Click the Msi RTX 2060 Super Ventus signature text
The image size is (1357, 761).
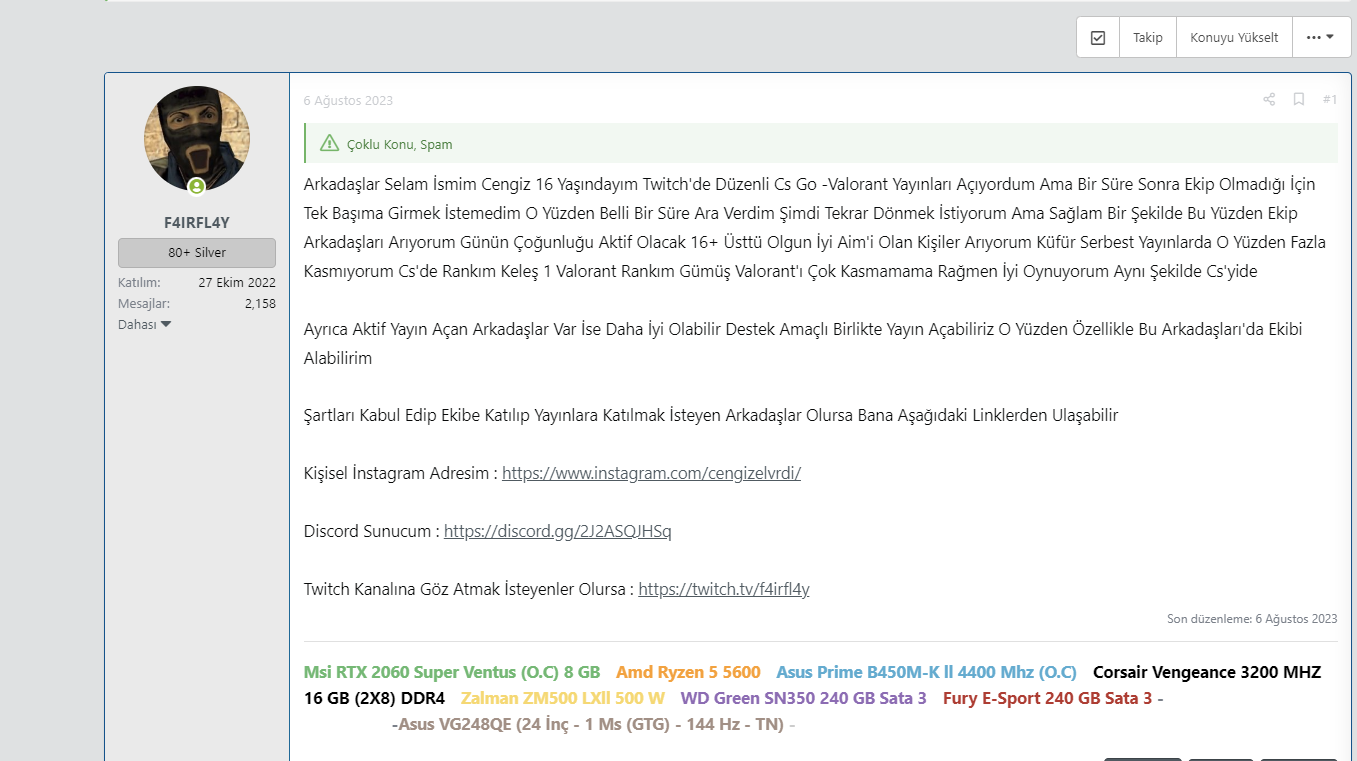(x=452, y=672)
